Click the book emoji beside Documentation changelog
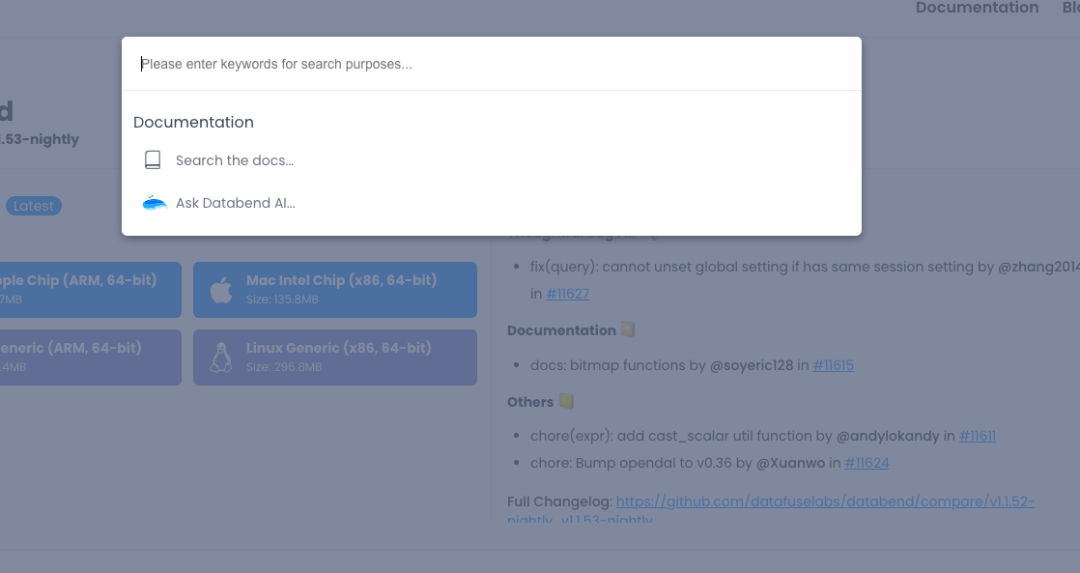 click(x=627, y=330)
